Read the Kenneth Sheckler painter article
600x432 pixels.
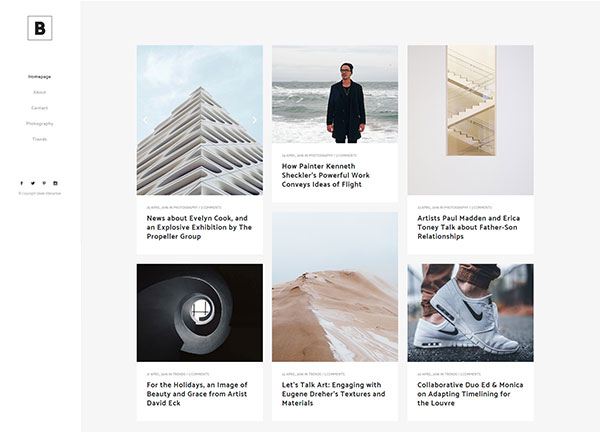pyautogui.click(x=326, y=175)
